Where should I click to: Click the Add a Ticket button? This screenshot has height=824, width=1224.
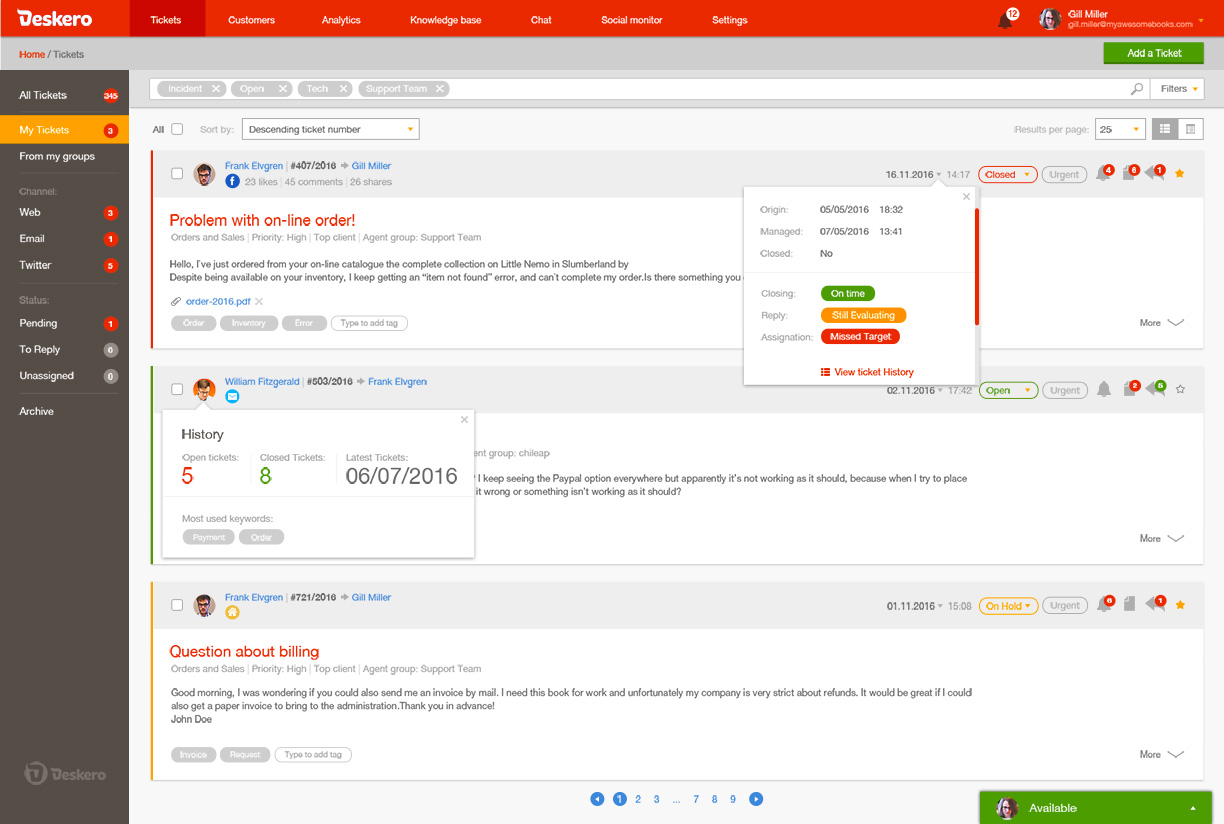tap(1154, 53)
